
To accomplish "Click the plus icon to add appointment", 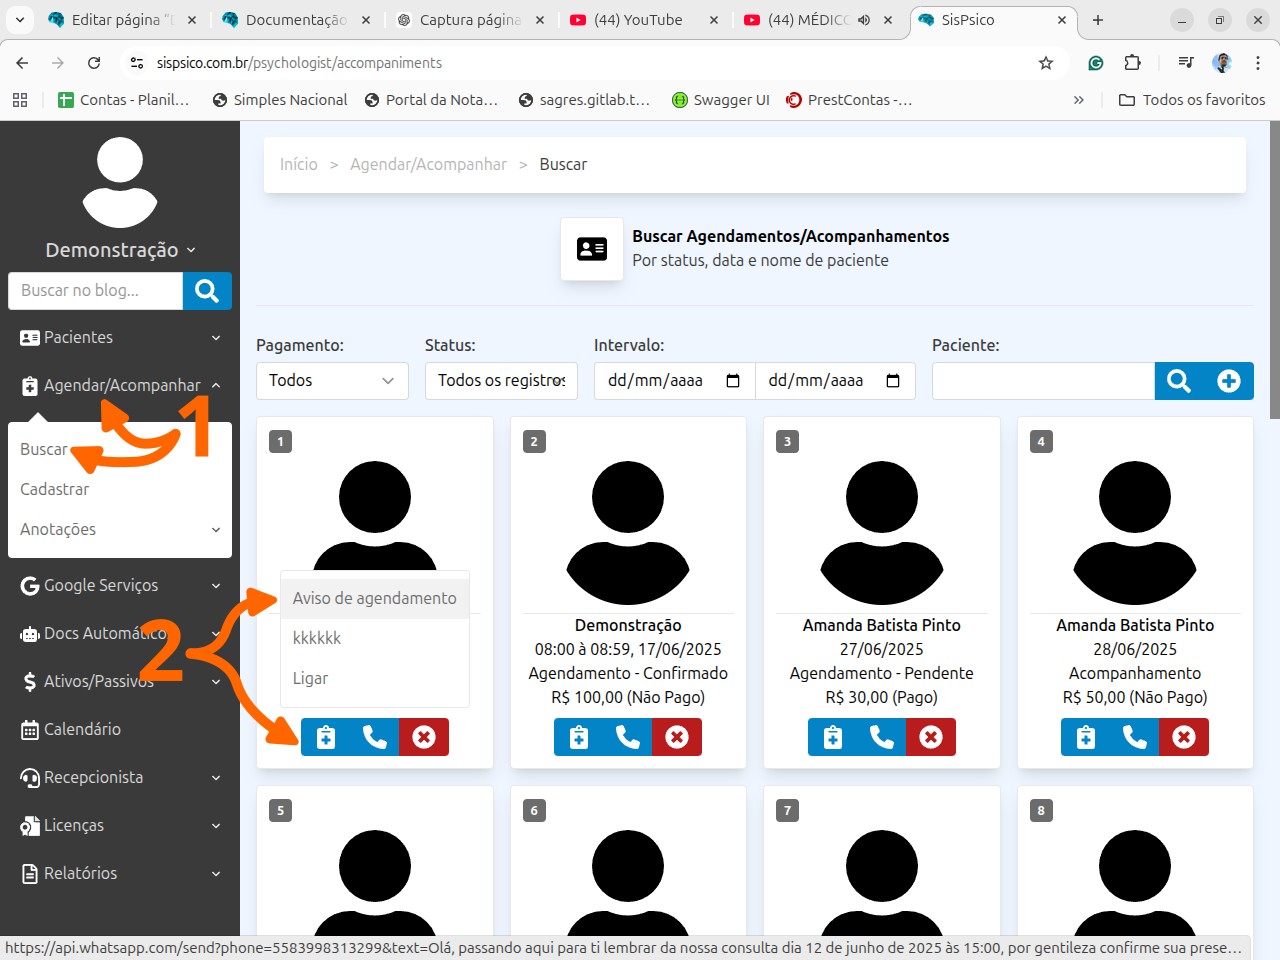I will click(x=1229, y=381).
